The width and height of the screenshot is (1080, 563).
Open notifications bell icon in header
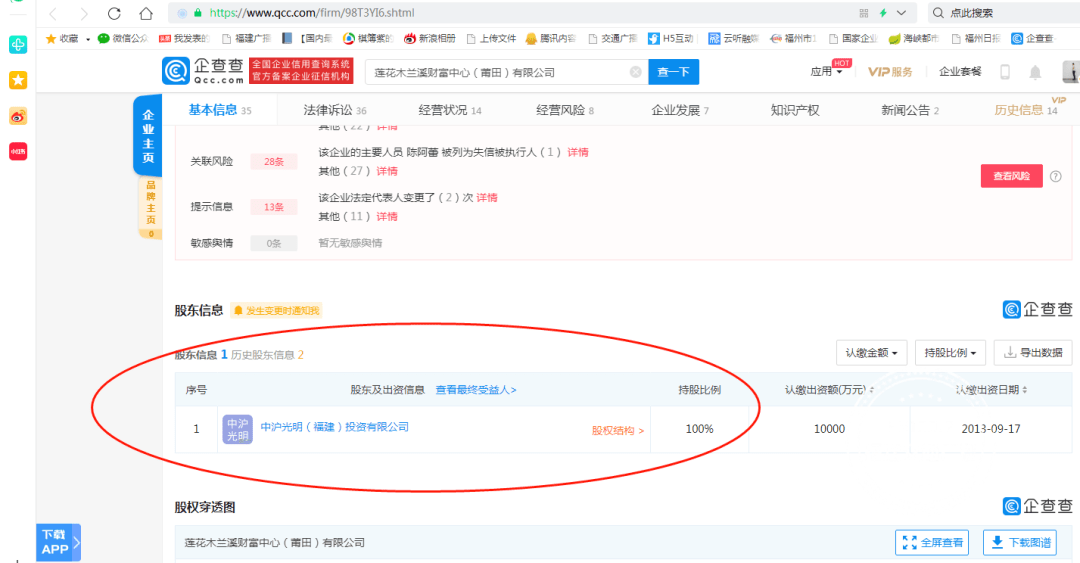1035,72
